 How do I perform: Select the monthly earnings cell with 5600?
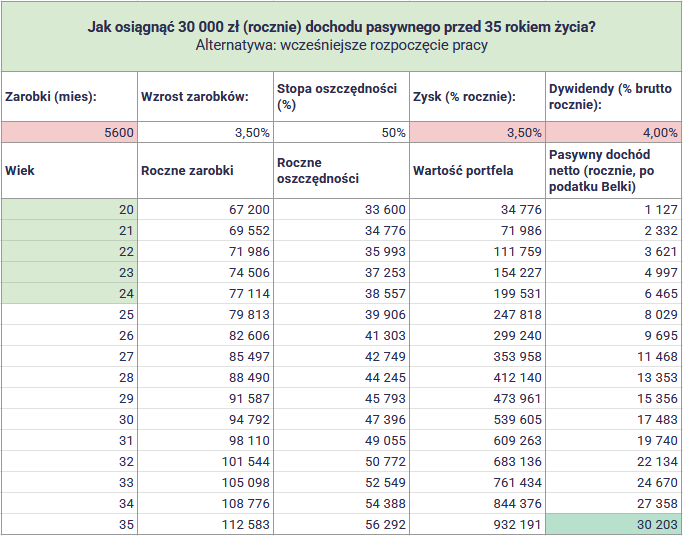point(69,132)
